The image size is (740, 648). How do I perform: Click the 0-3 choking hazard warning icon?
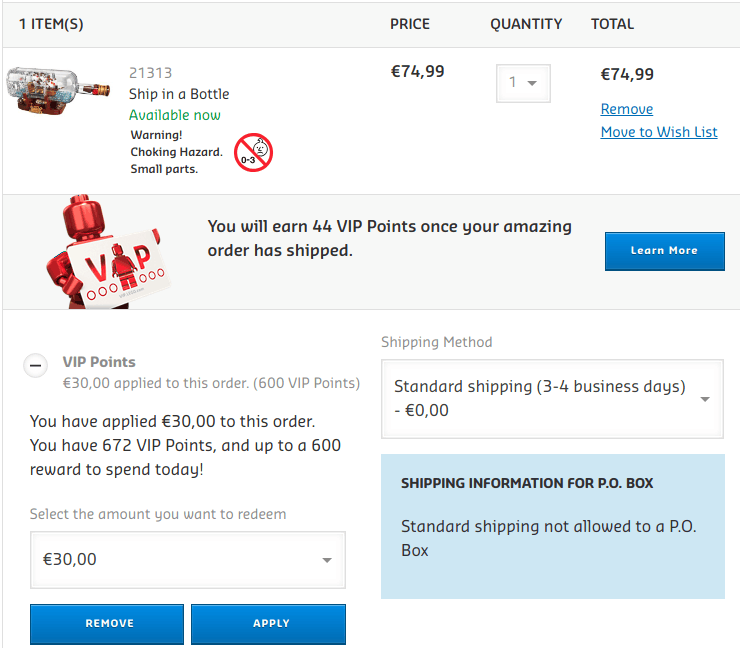click(253, 153)
